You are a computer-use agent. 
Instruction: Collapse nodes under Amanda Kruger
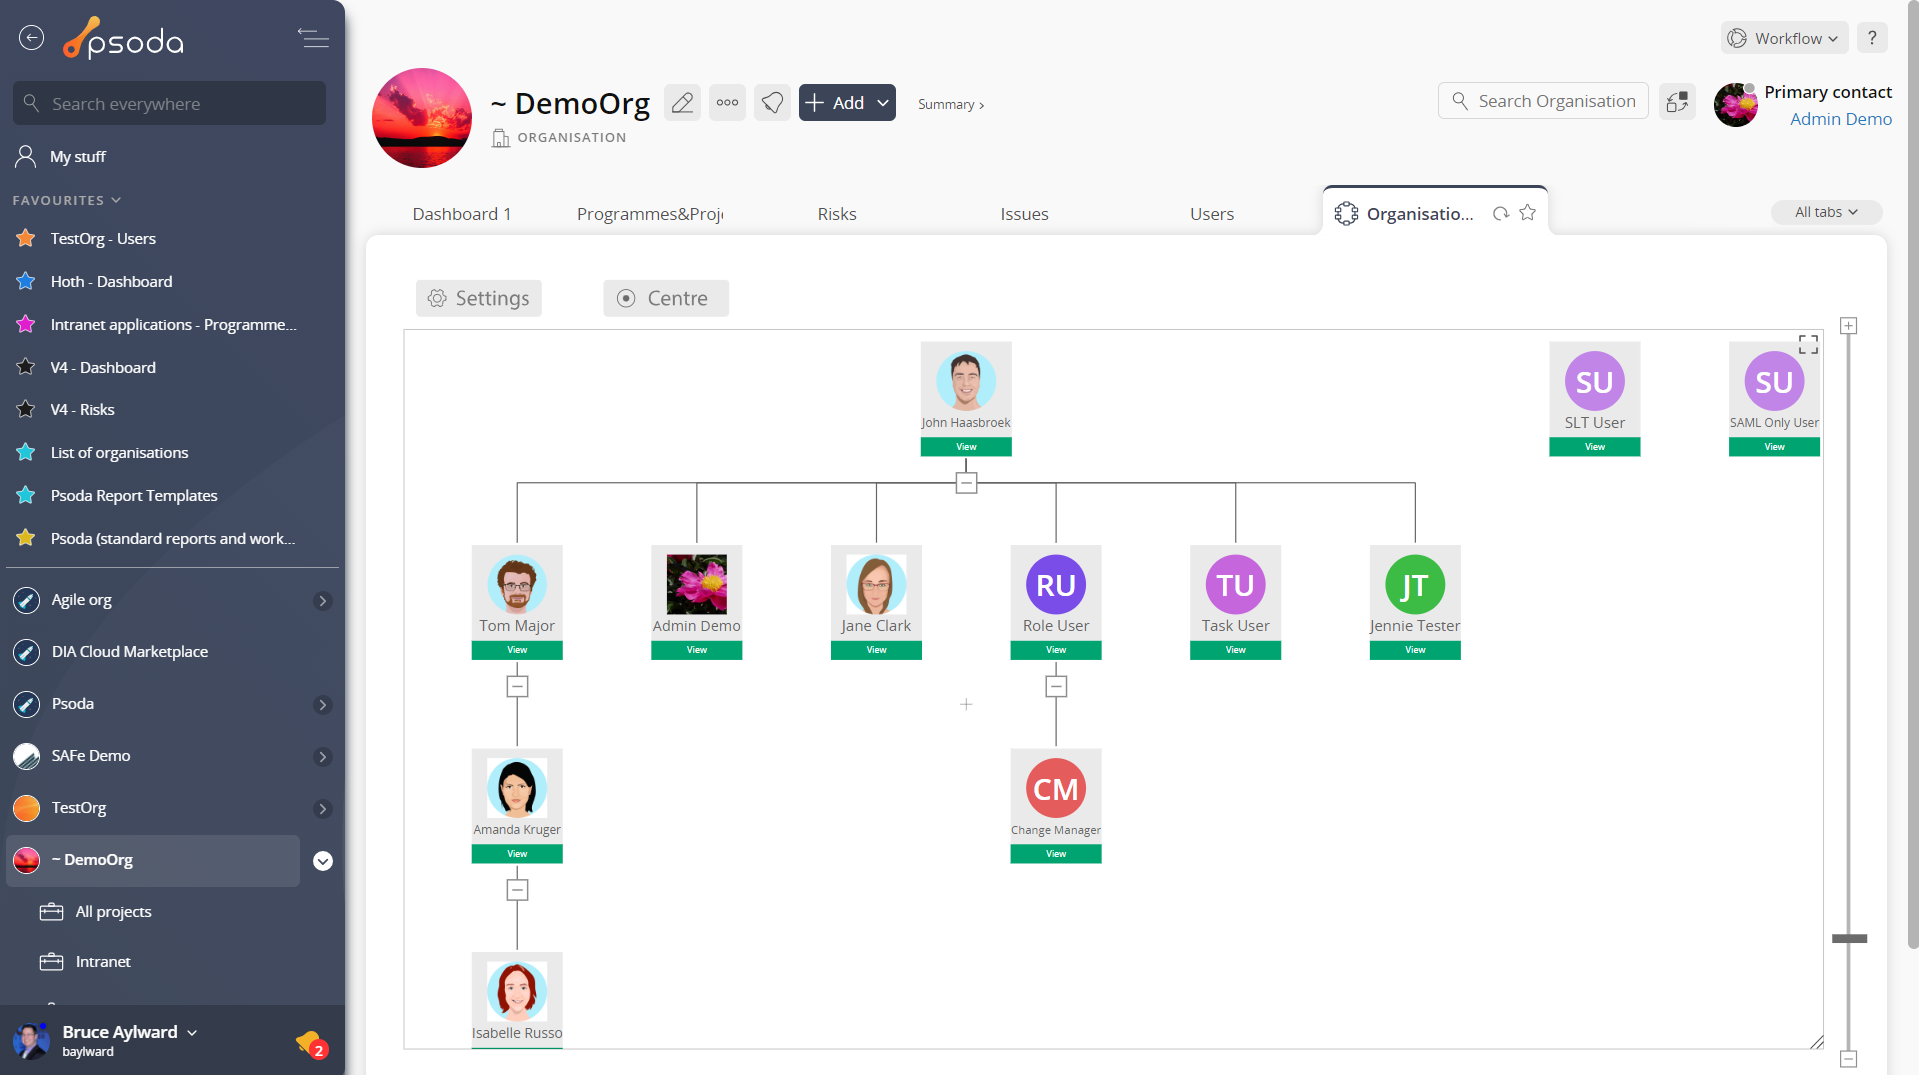pyautogui.click(x=517, y=890)
